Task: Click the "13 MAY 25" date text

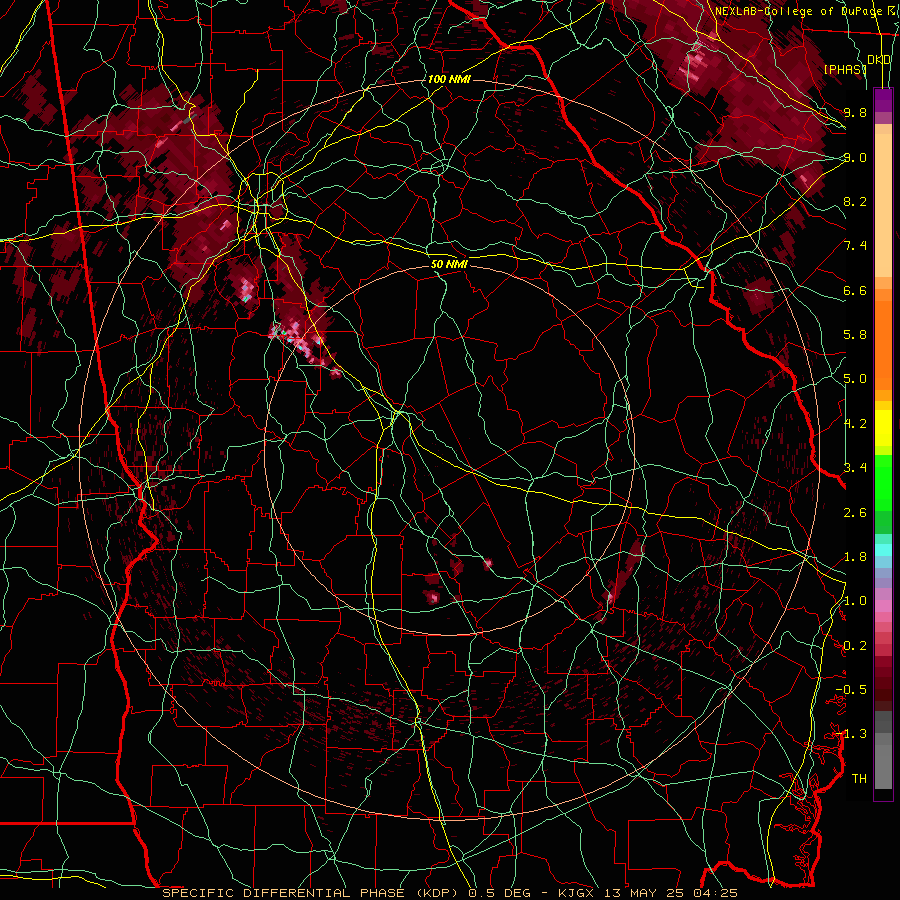Action: coord(646,893)
